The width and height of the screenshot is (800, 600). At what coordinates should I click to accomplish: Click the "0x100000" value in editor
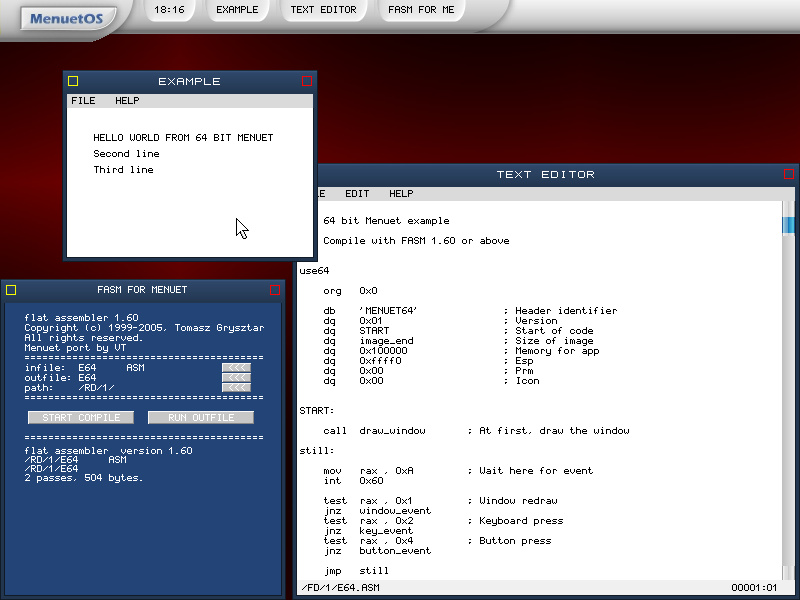pos(383,351)
